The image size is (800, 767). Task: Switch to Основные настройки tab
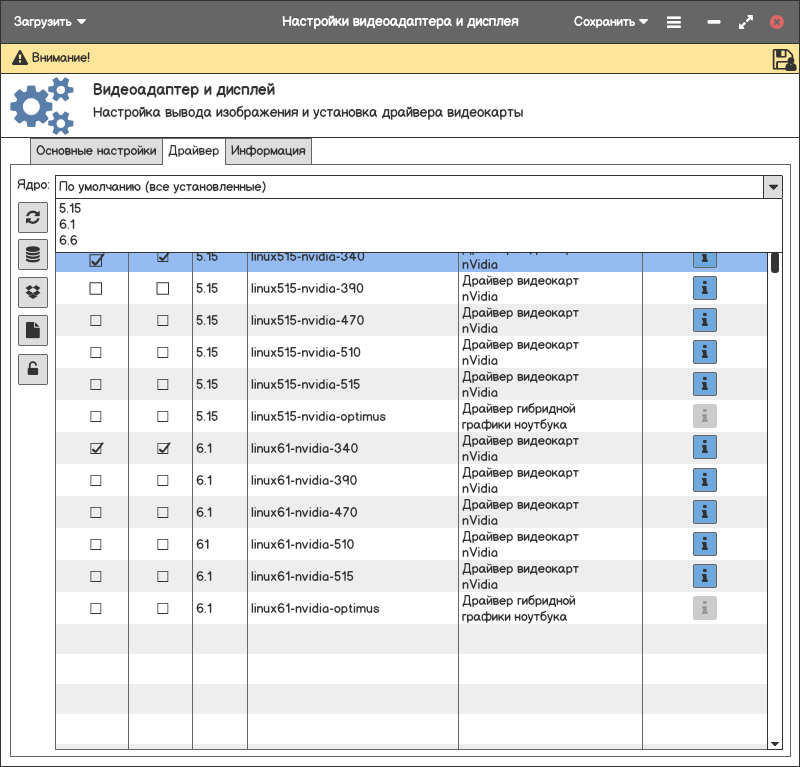click(x=96, y=151)
